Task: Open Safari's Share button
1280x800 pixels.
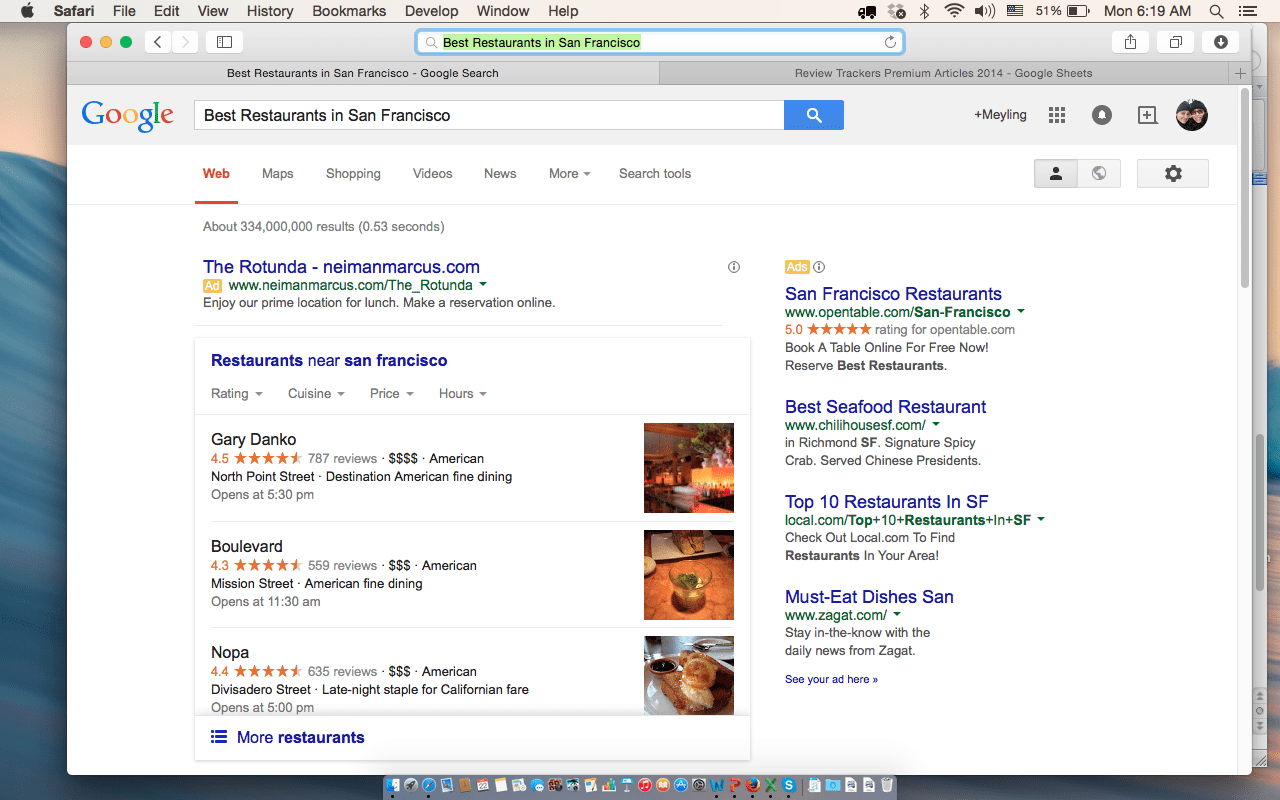Action: 1131,42
